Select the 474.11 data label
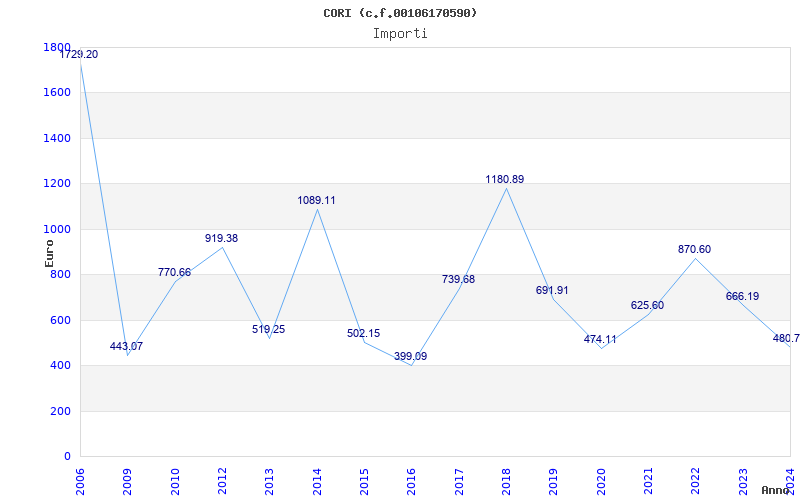 (x=600, y=340)
